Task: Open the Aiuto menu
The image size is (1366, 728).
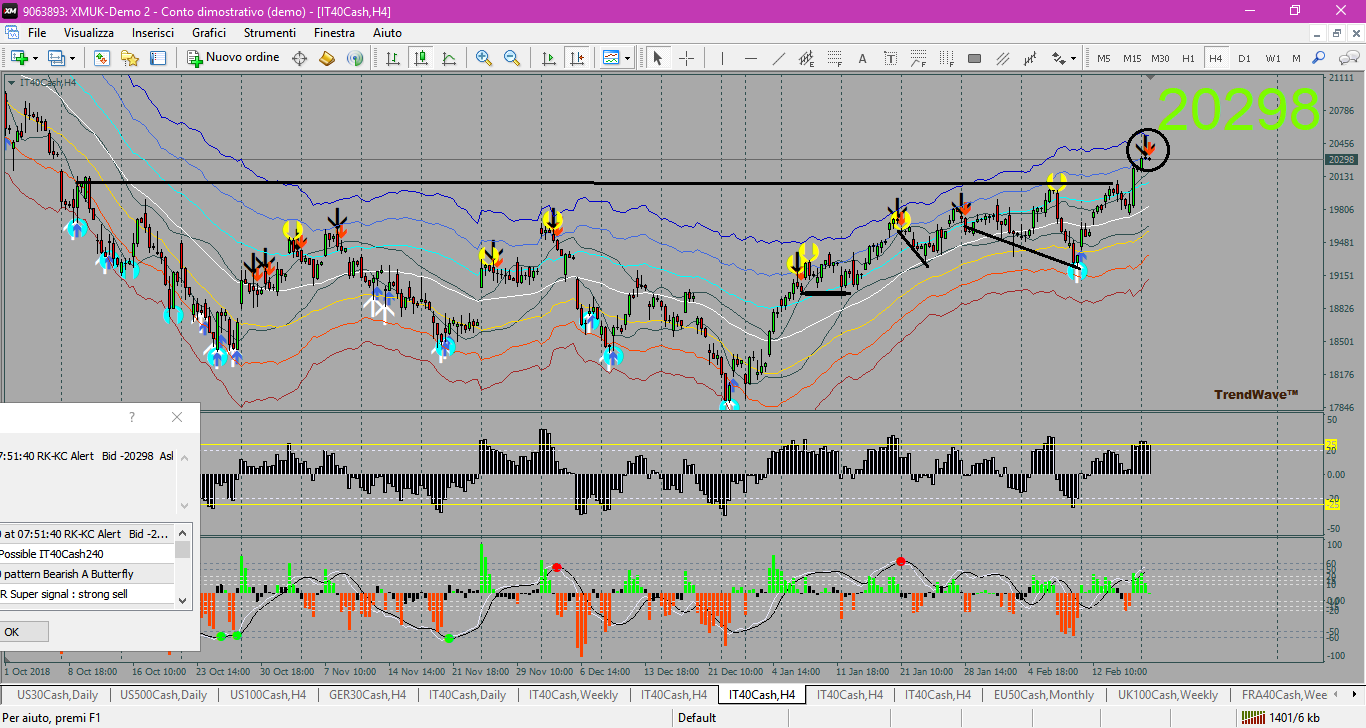Action: pyautogui.click(x=387, y=33)
